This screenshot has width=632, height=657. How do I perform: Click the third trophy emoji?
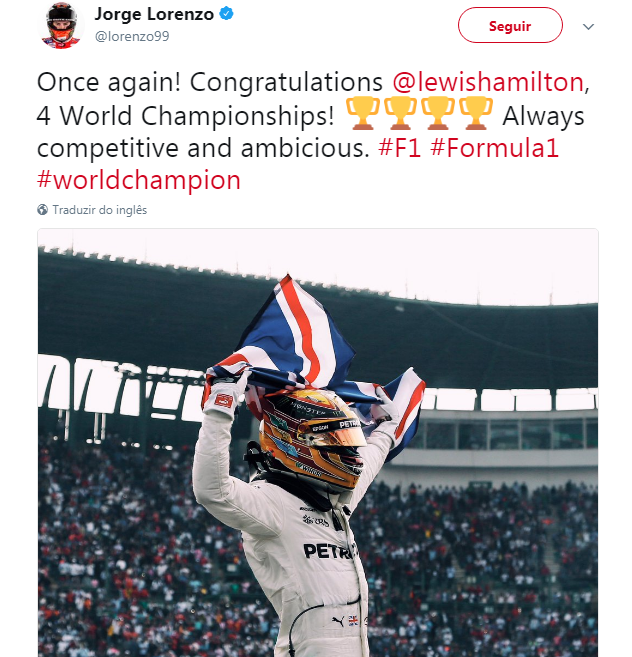pos(438,116)
